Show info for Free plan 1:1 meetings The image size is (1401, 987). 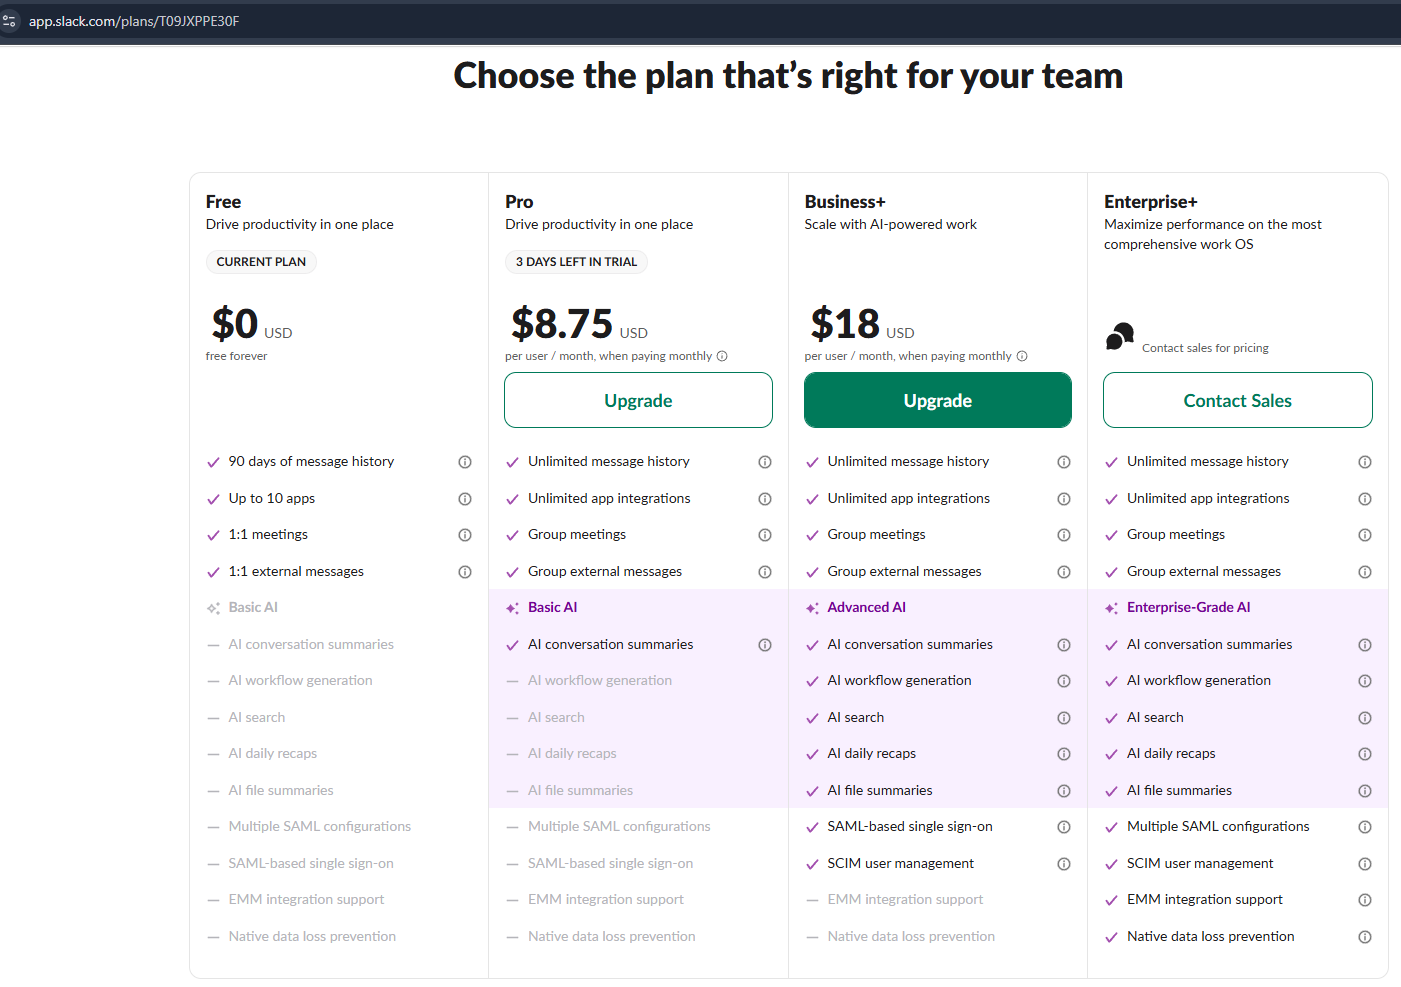tap(465, 535)
